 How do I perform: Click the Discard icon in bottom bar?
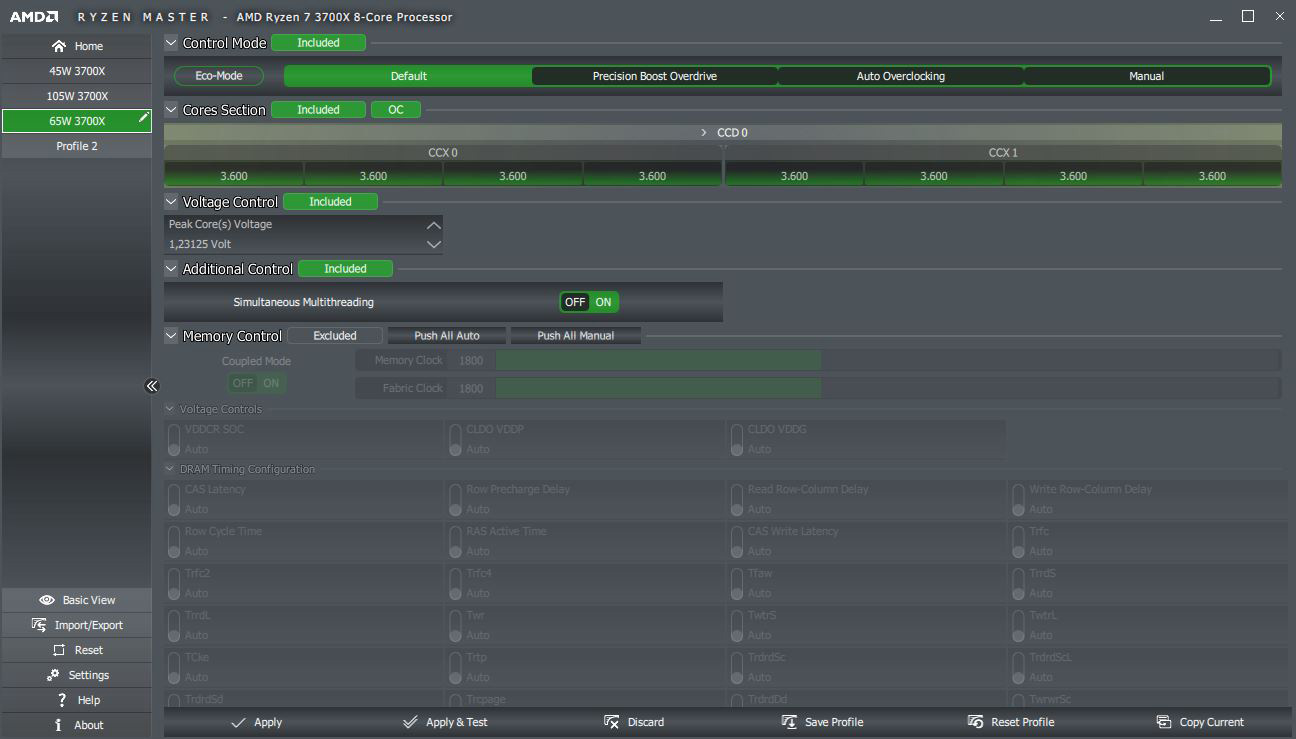pos(612,722)
